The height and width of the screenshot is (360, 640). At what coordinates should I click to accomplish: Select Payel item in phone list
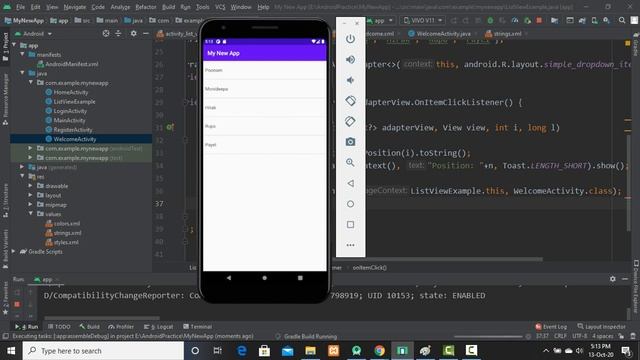pos(264,145)
